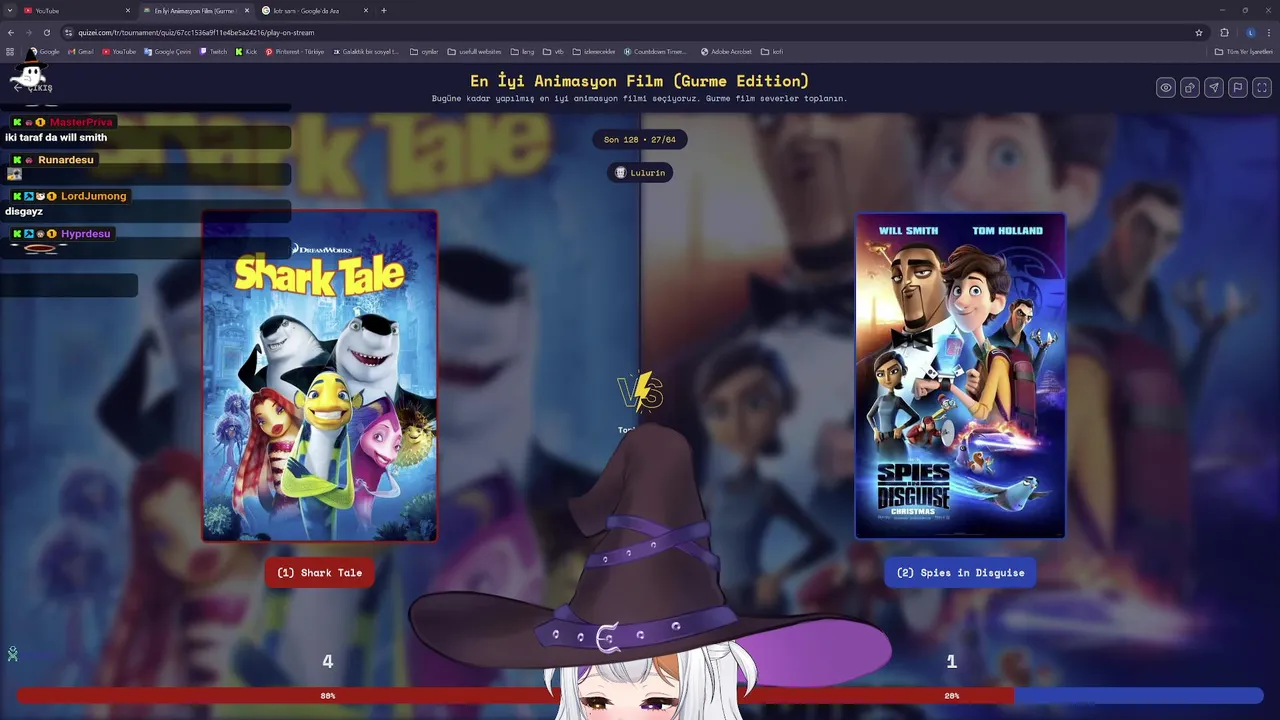Switch to the Google'da Ara tab
This screenshot has width=1280, height=720.
[x=315, y=10]
